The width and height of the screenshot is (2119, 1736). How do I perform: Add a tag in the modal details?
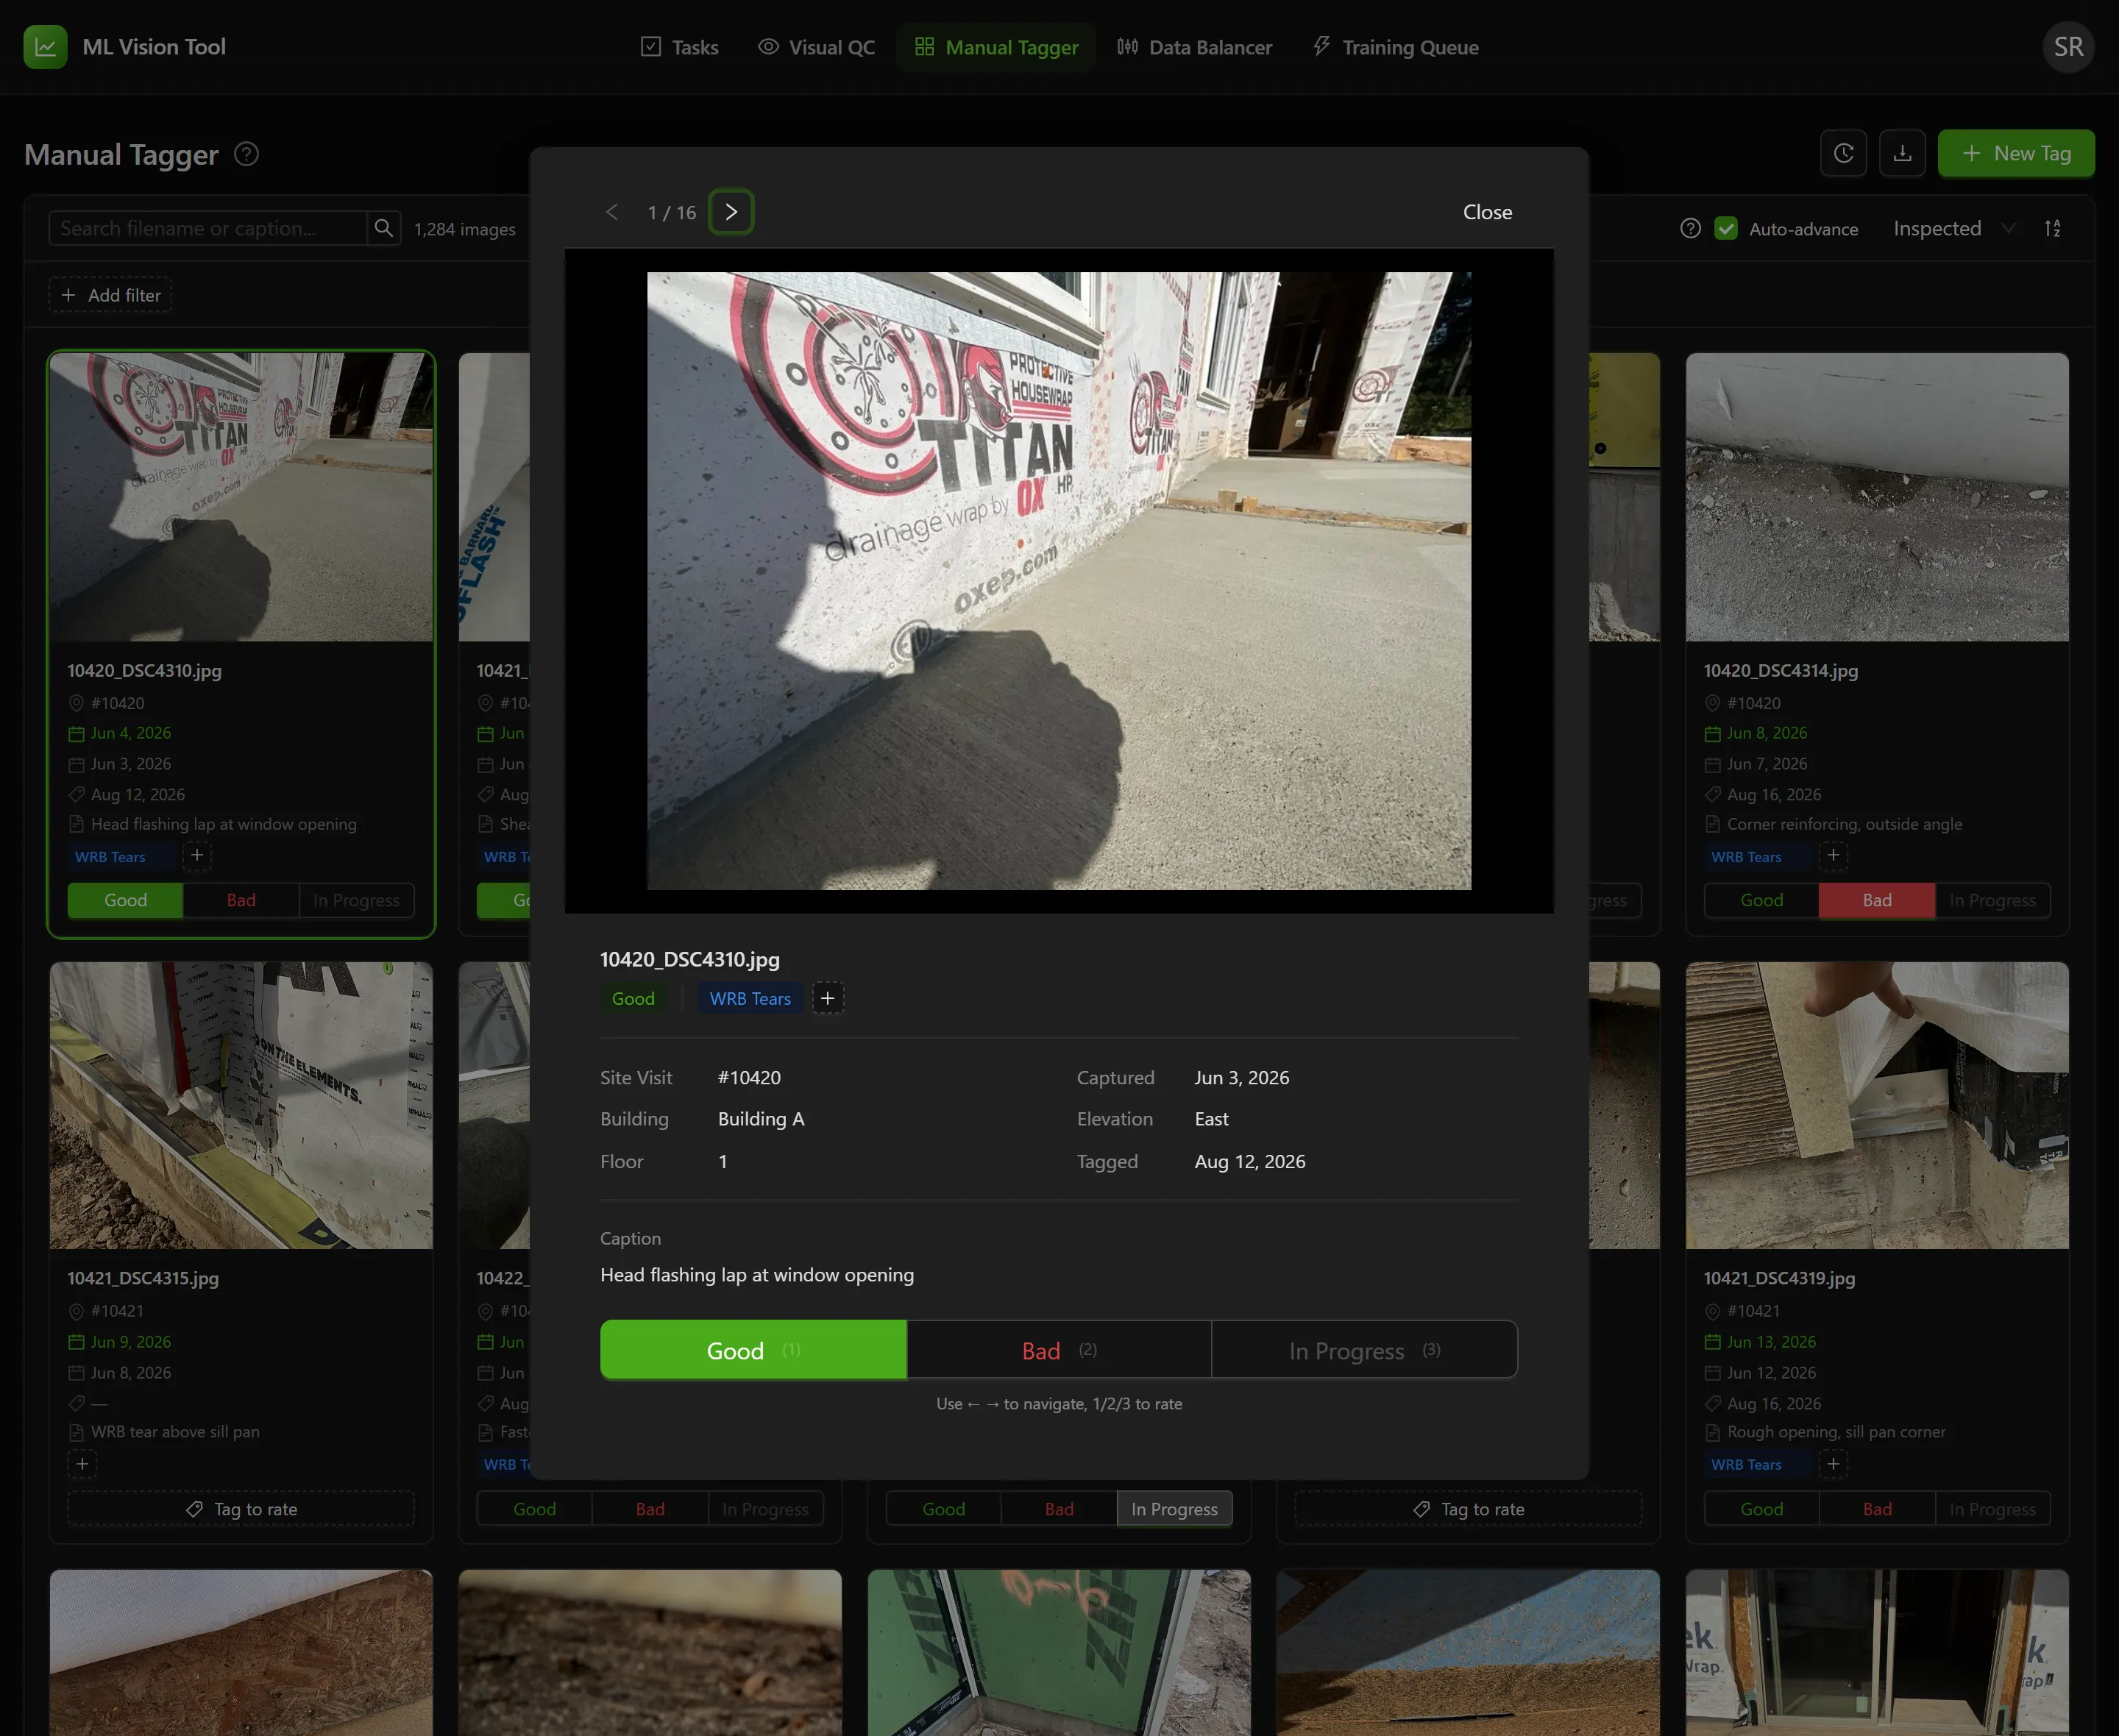(x=827, y=998)
